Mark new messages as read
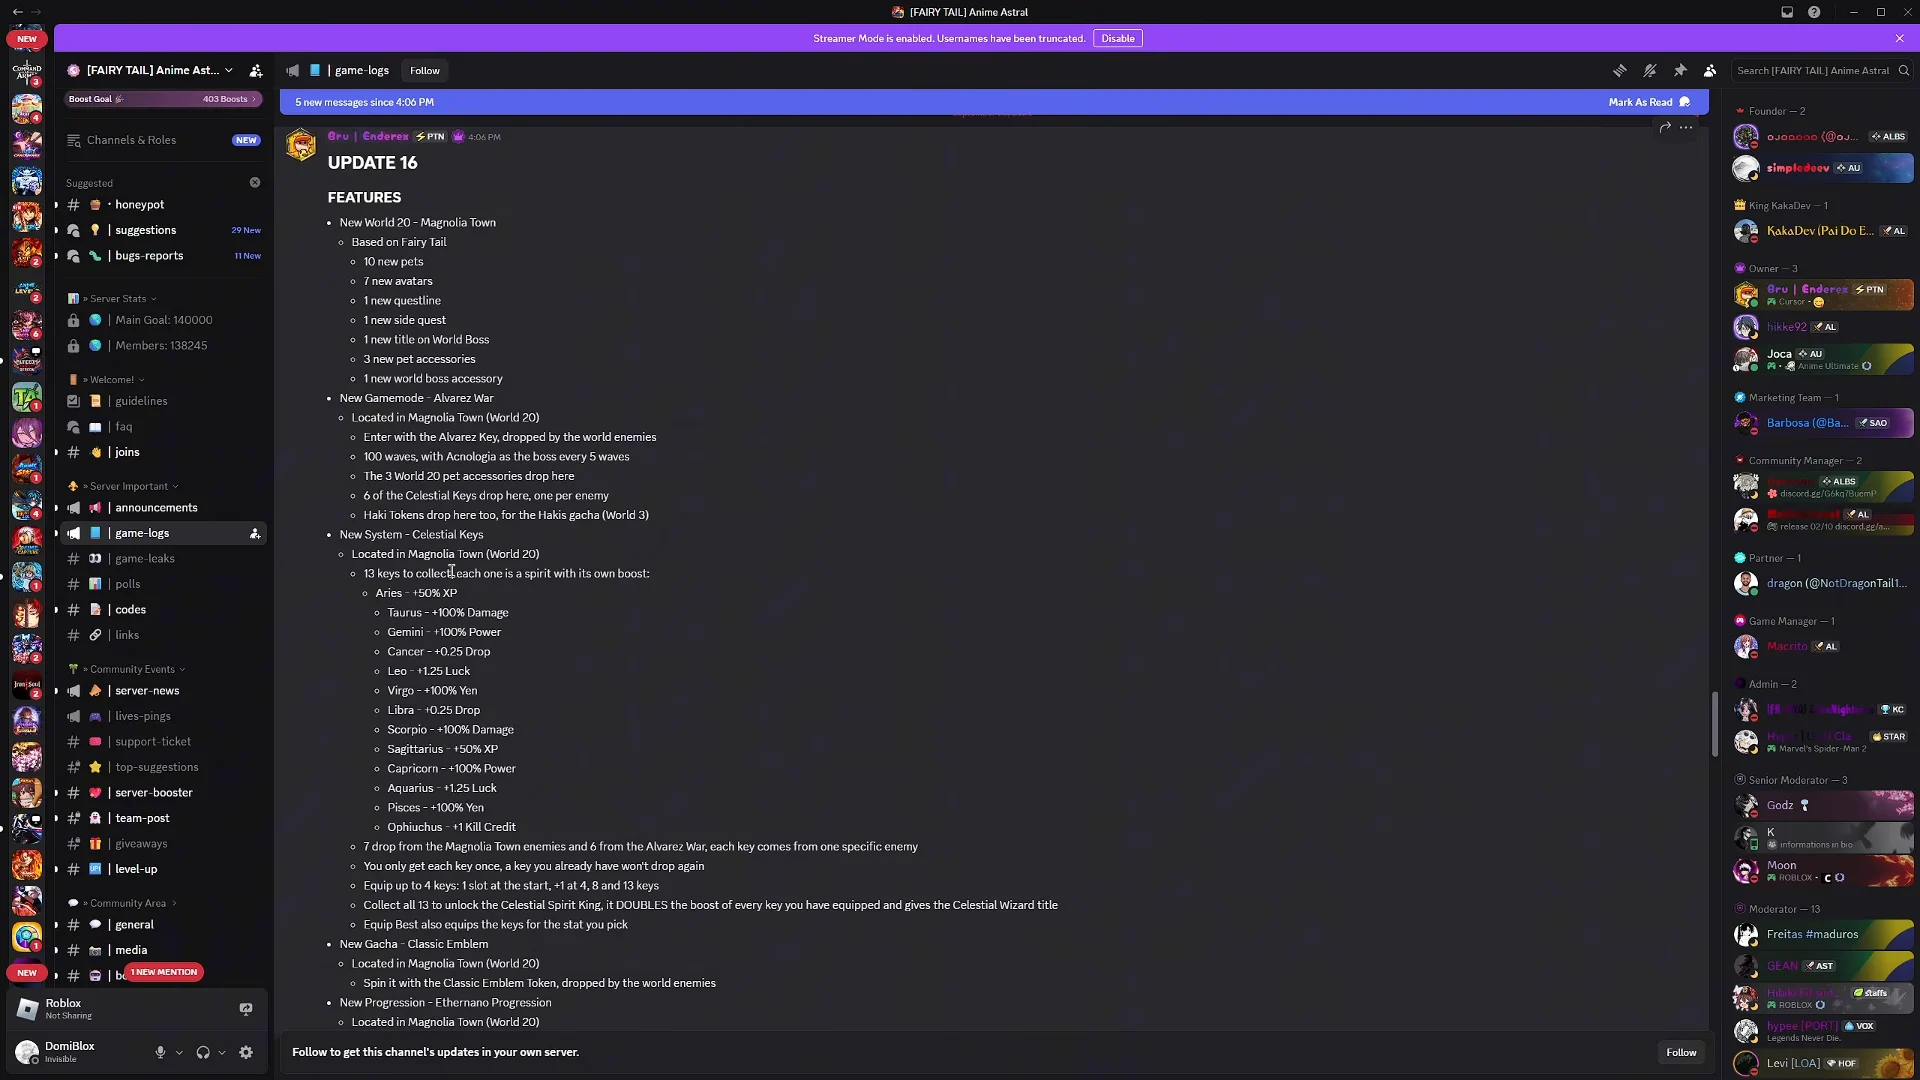This screenshot has height=1080, width=1920. 1649,102
